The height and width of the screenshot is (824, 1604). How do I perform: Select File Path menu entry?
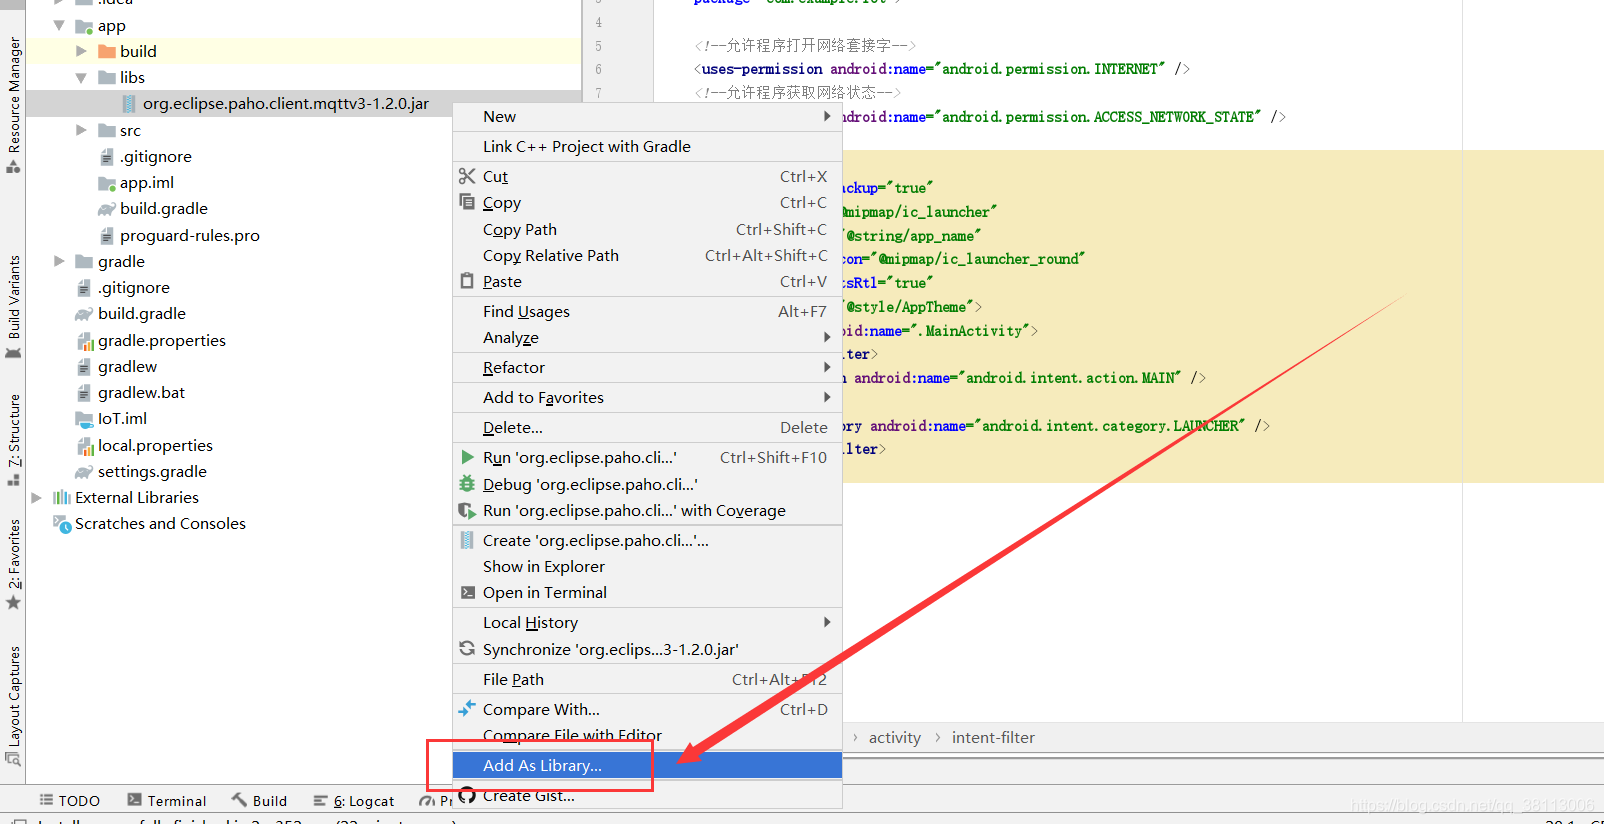[647, 679]
